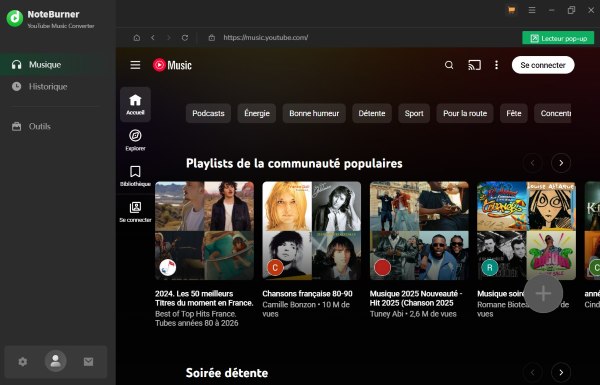Open the orange shopping cart icon
Image resolution: width=600 pixels, height=385 pixels.
click(x=512, y=10)
